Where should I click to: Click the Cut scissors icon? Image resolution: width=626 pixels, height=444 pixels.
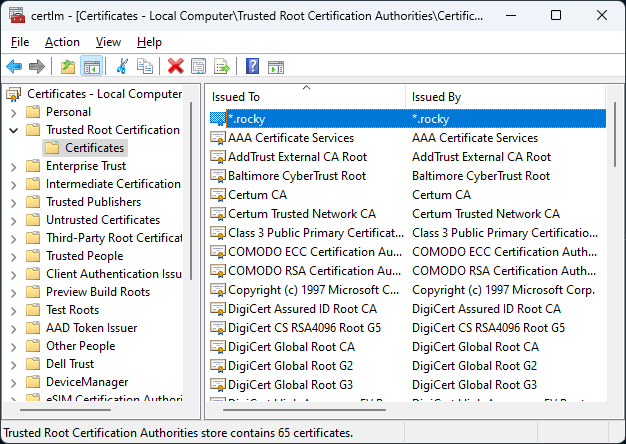[122, 66]
